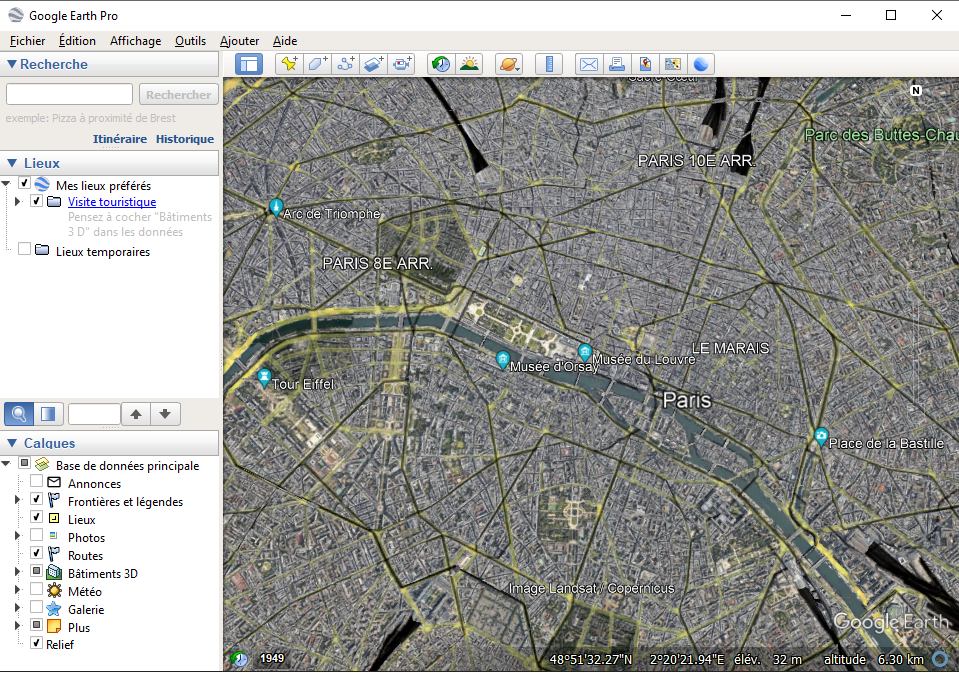
Task: Open the Historique search link
Action: pyautogui.click(x=185, y=139)
